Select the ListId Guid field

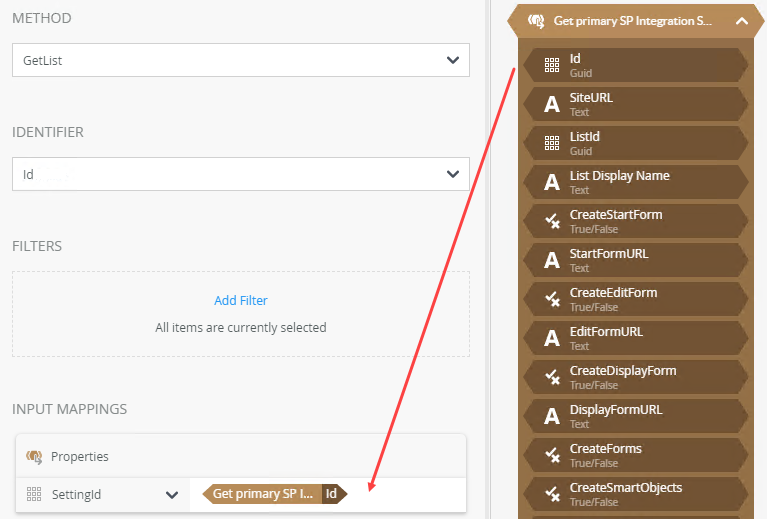click(x=636, y=143)
